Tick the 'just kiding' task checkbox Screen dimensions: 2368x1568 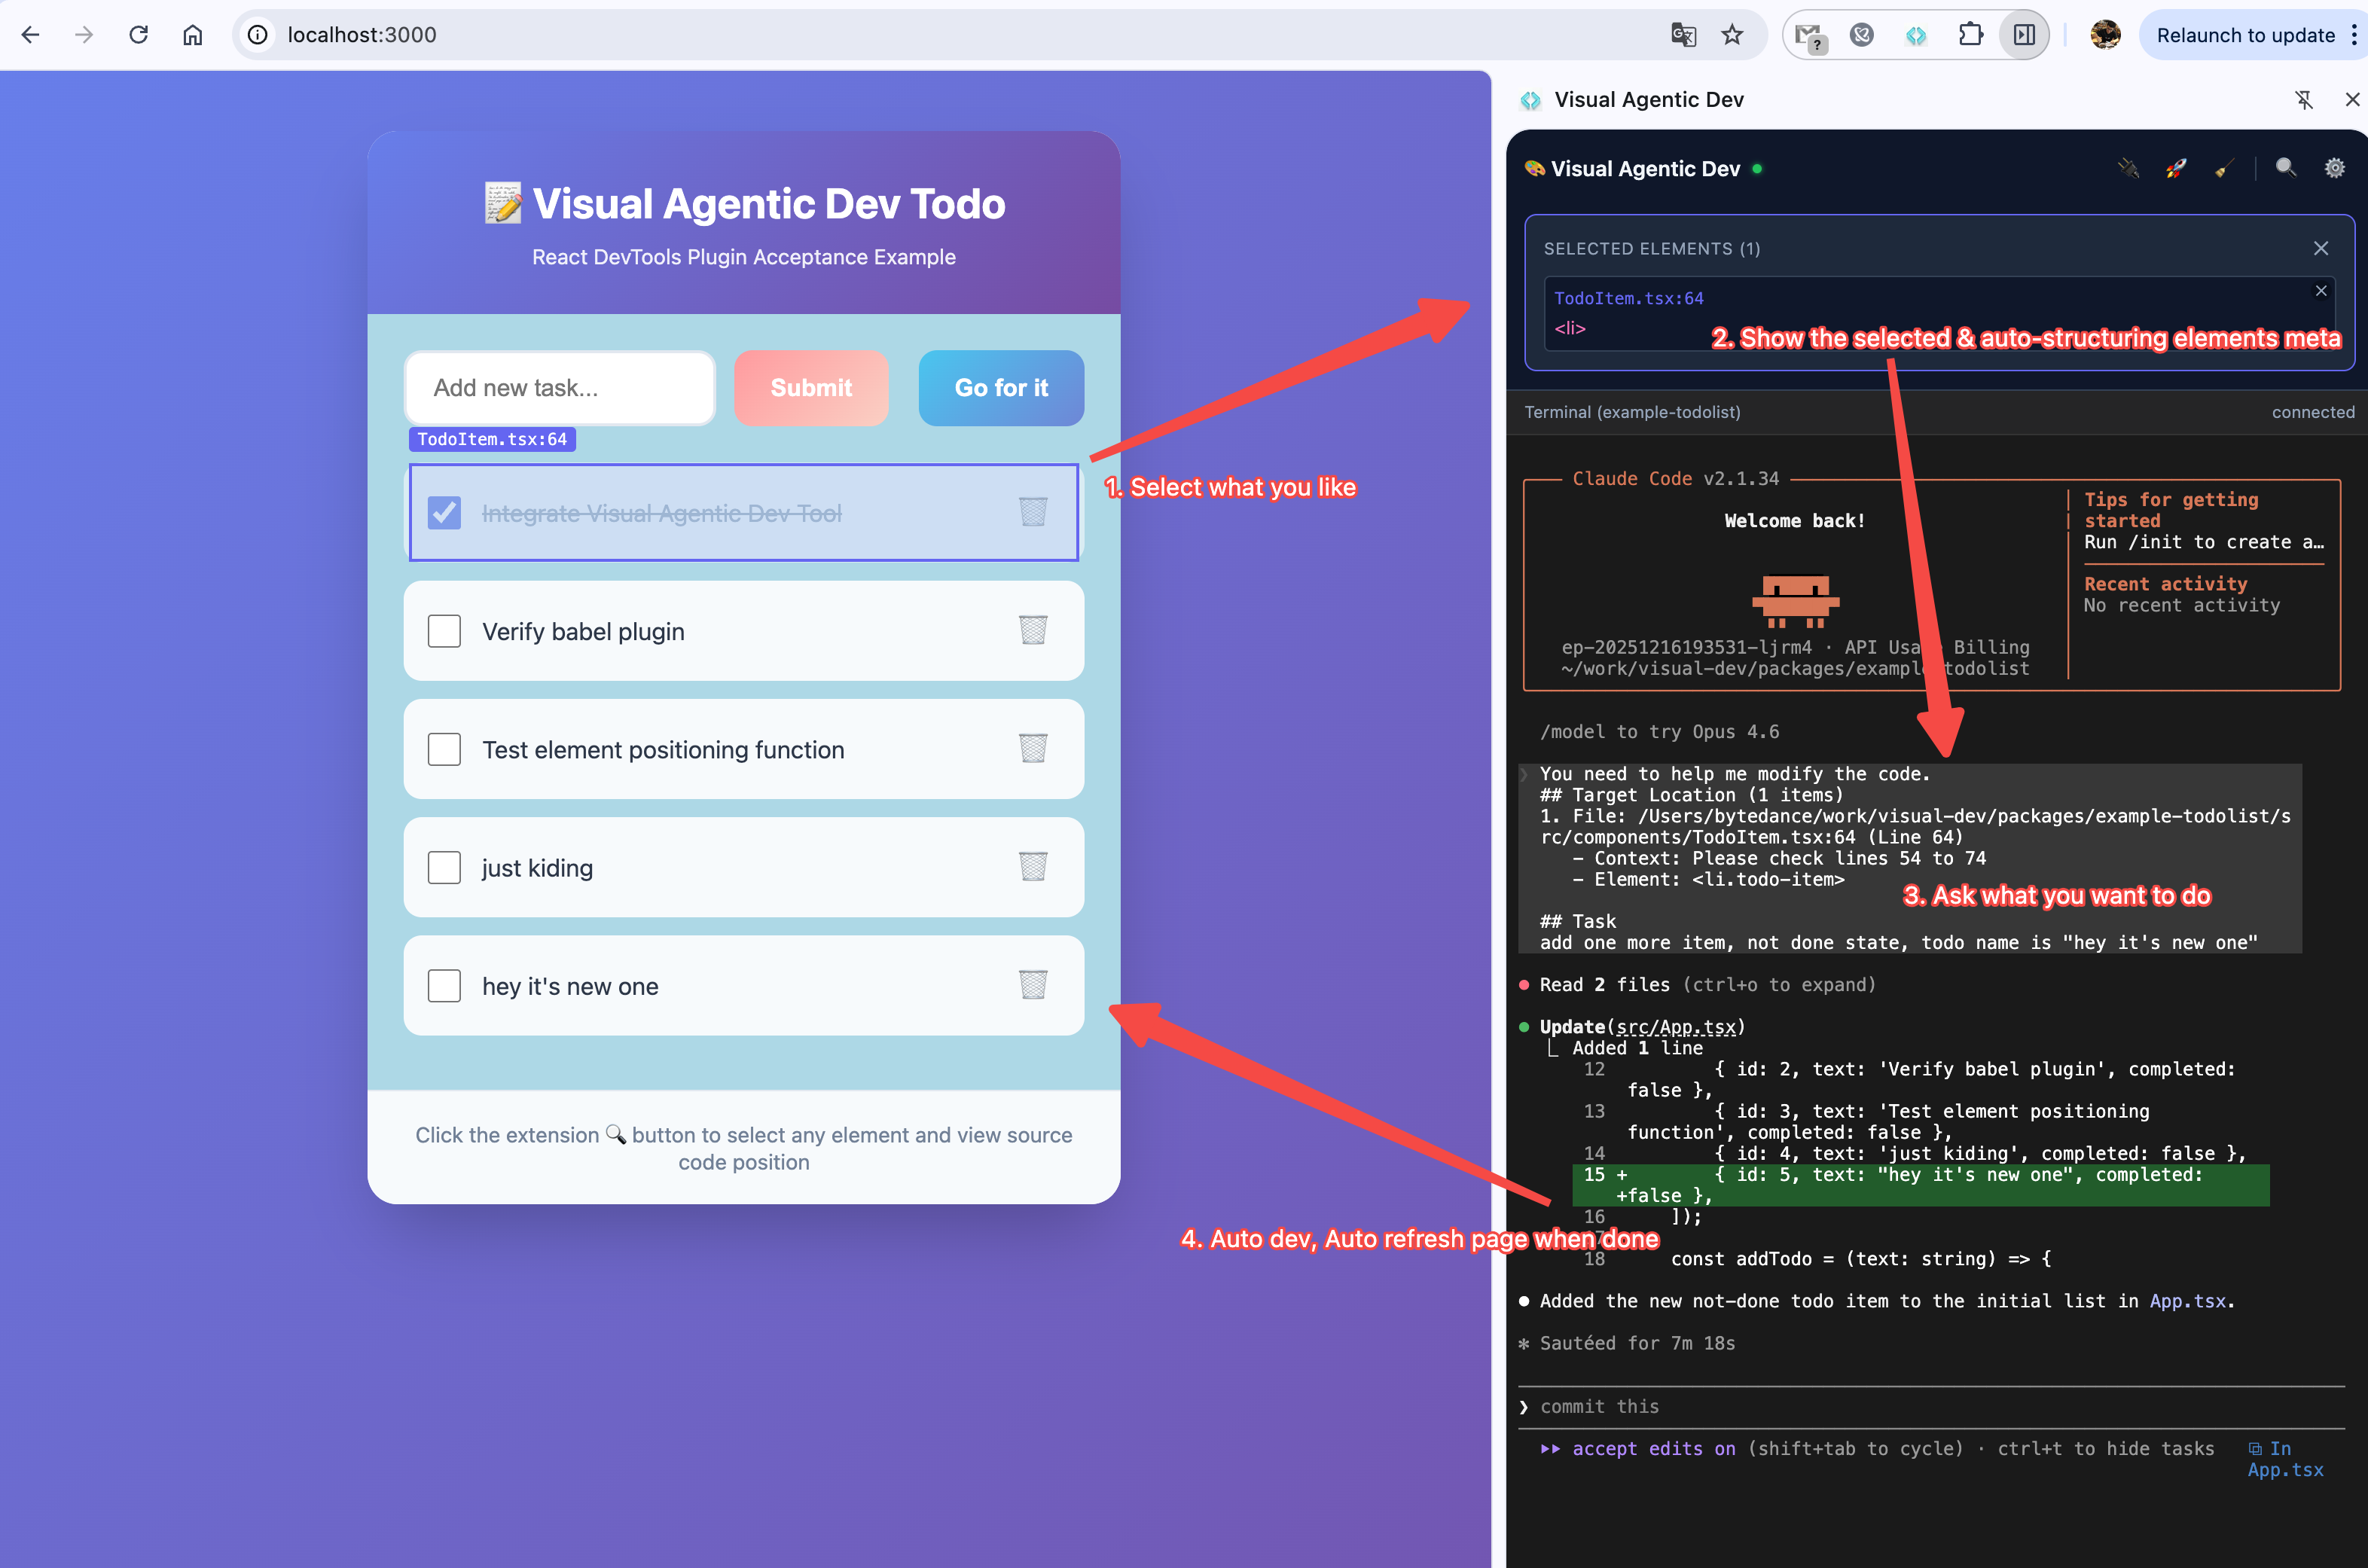(444, 867)
